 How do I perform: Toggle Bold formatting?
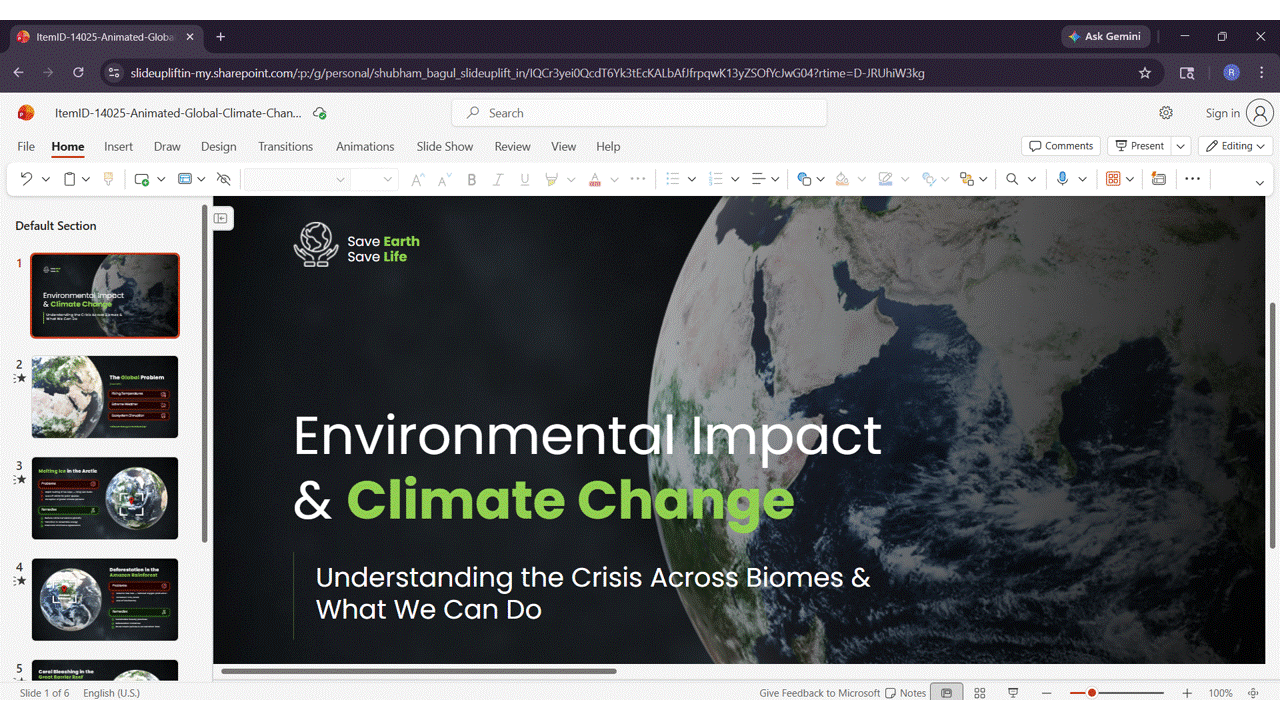click(472, 179)
